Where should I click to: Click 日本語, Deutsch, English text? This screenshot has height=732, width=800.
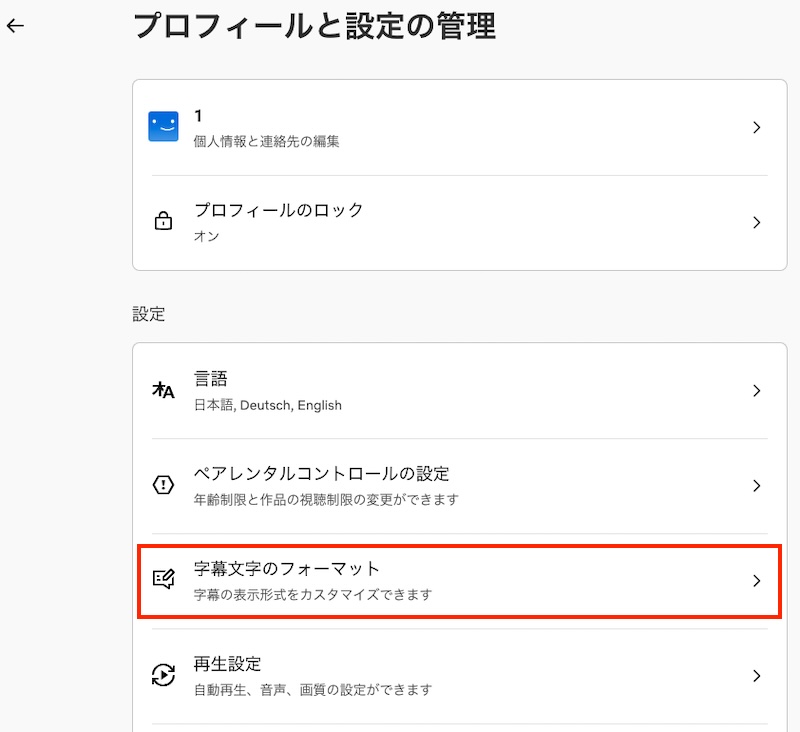(268, 405)
